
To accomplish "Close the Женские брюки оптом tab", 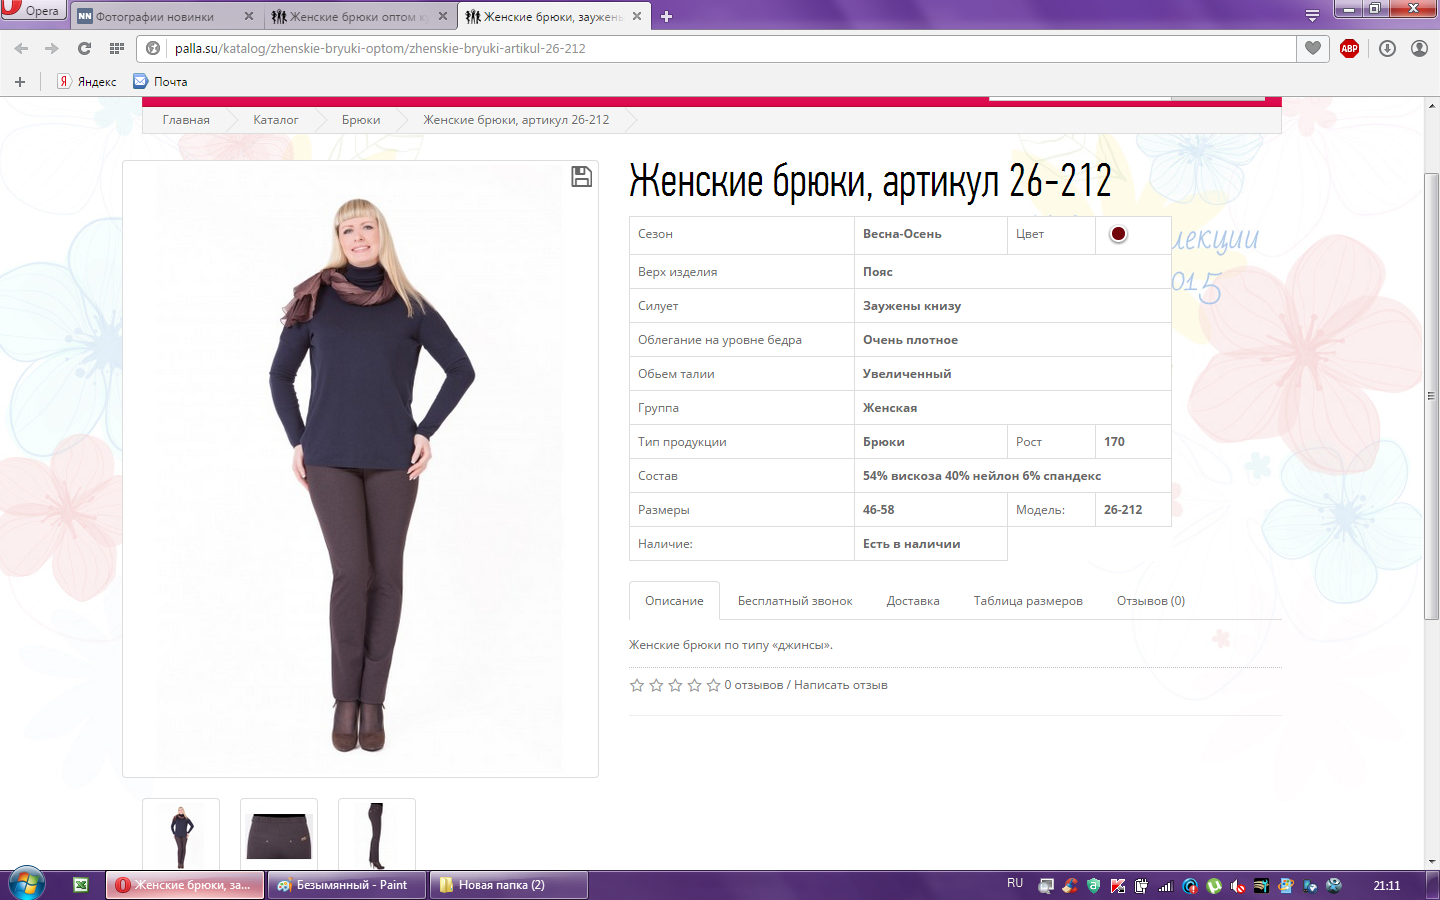I will coord(443,16).
